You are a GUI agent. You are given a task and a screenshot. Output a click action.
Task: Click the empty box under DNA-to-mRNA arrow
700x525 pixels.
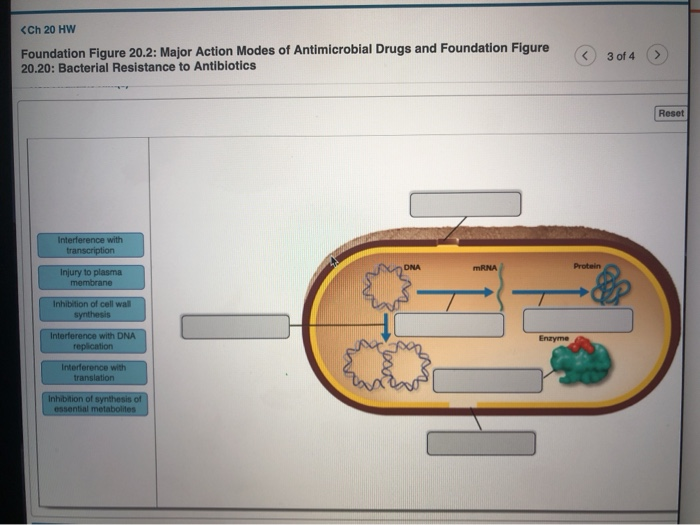(449, 325)
